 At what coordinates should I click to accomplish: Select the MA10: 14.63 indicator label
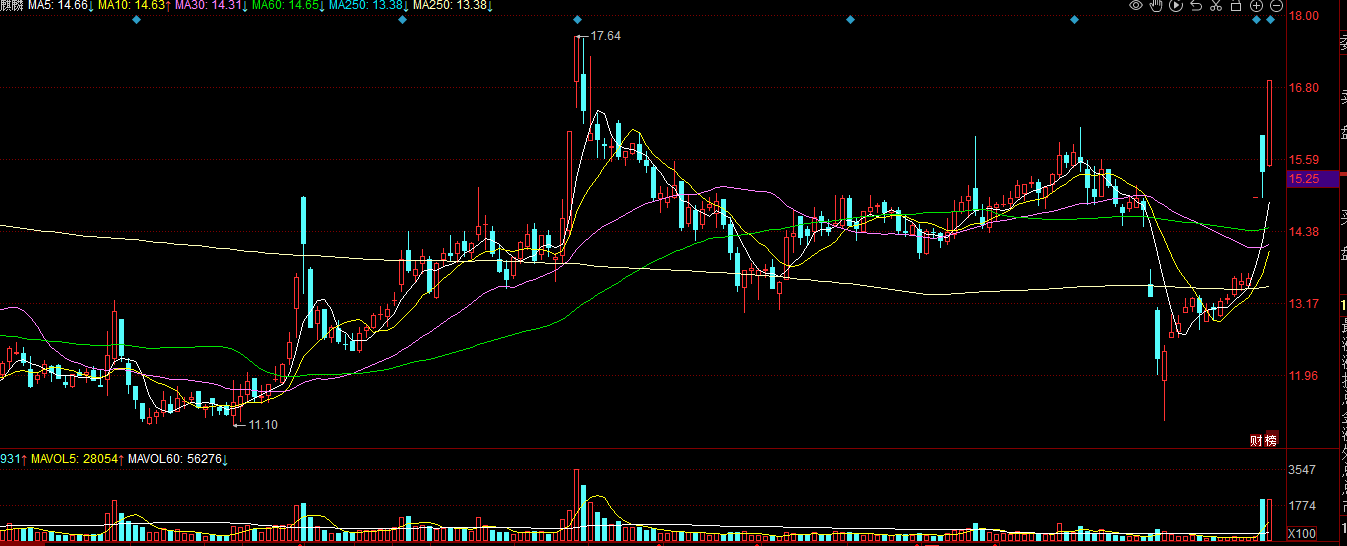coord(133,6)
